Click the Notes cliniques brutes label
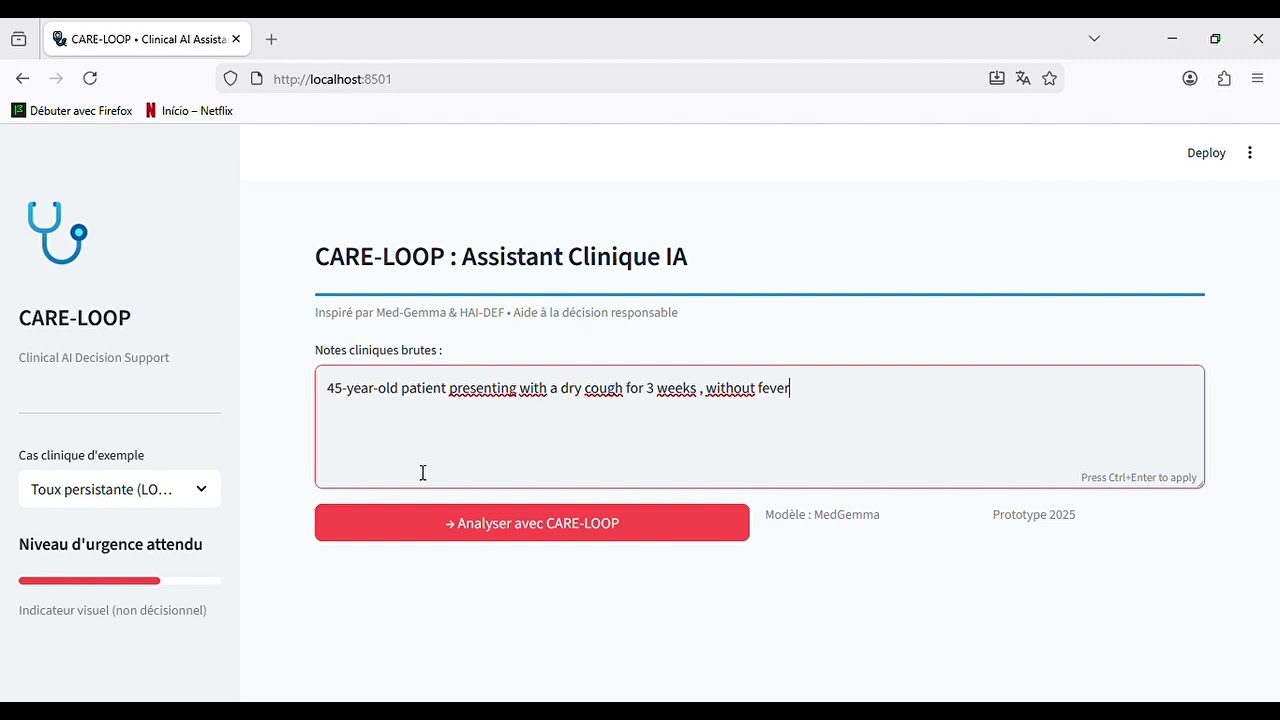This screenshot has width=1280, height=720. [378, 351]
